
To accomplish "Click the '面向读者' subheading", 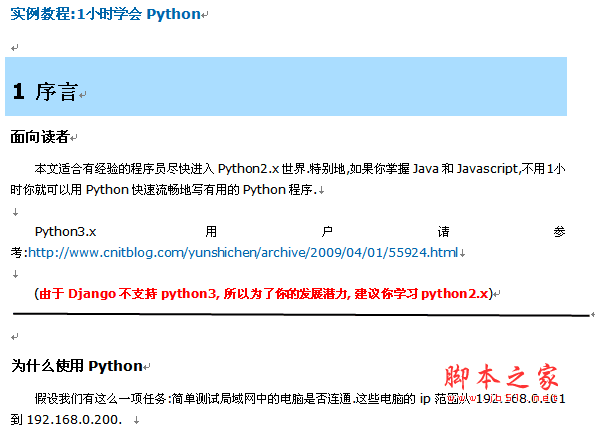I will pos(39,137).
